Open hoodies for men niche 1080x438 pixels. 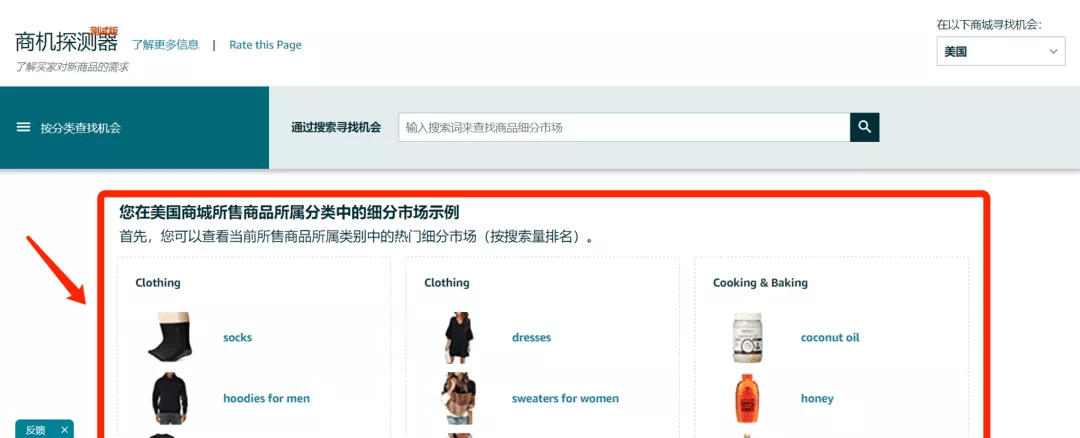point(266,398)
